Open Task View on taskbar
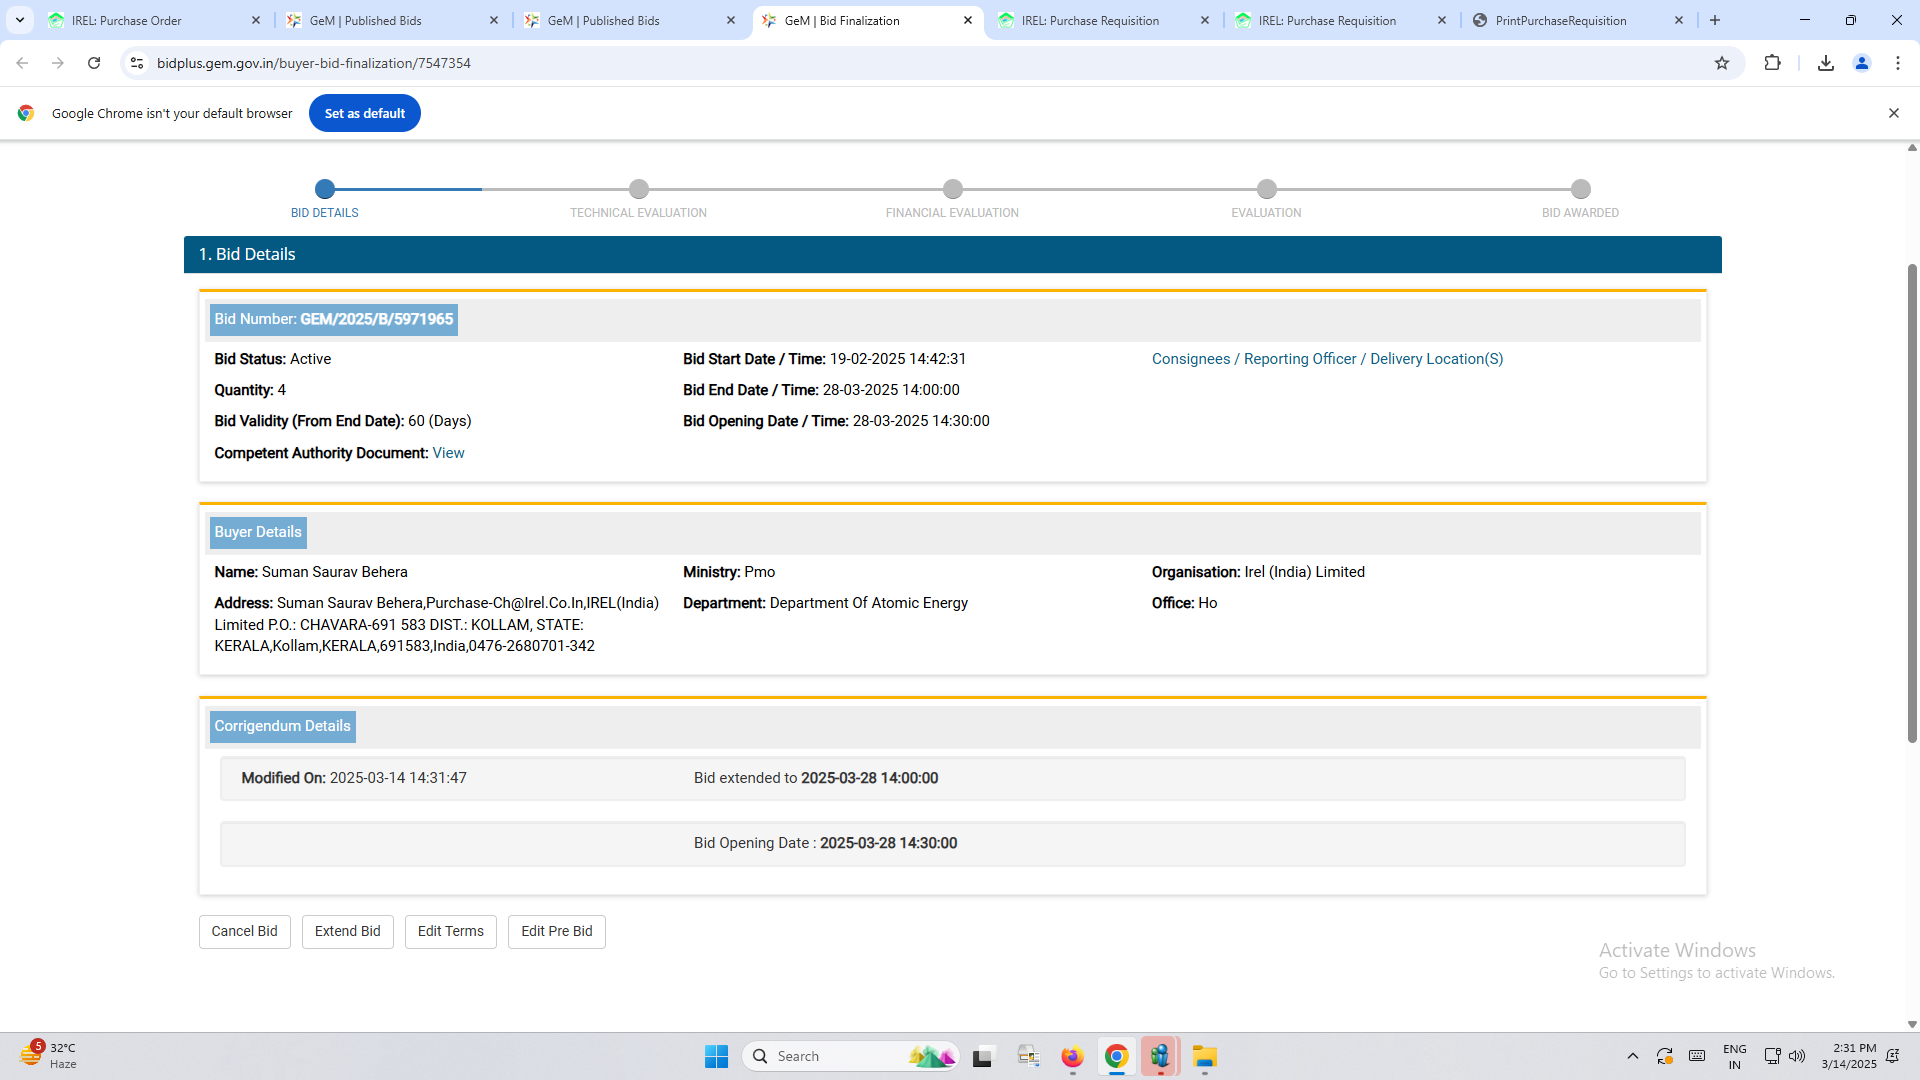 coord(984,1056)
